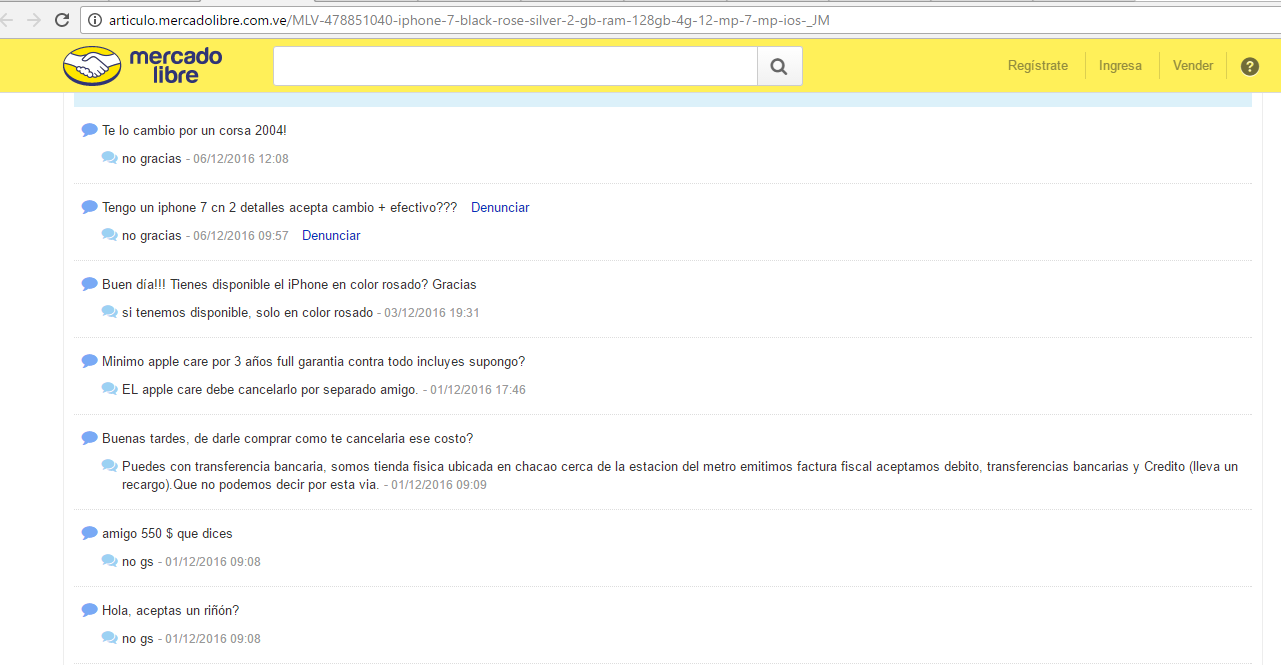Click the browser address bar URL

(x=469, y=20)
